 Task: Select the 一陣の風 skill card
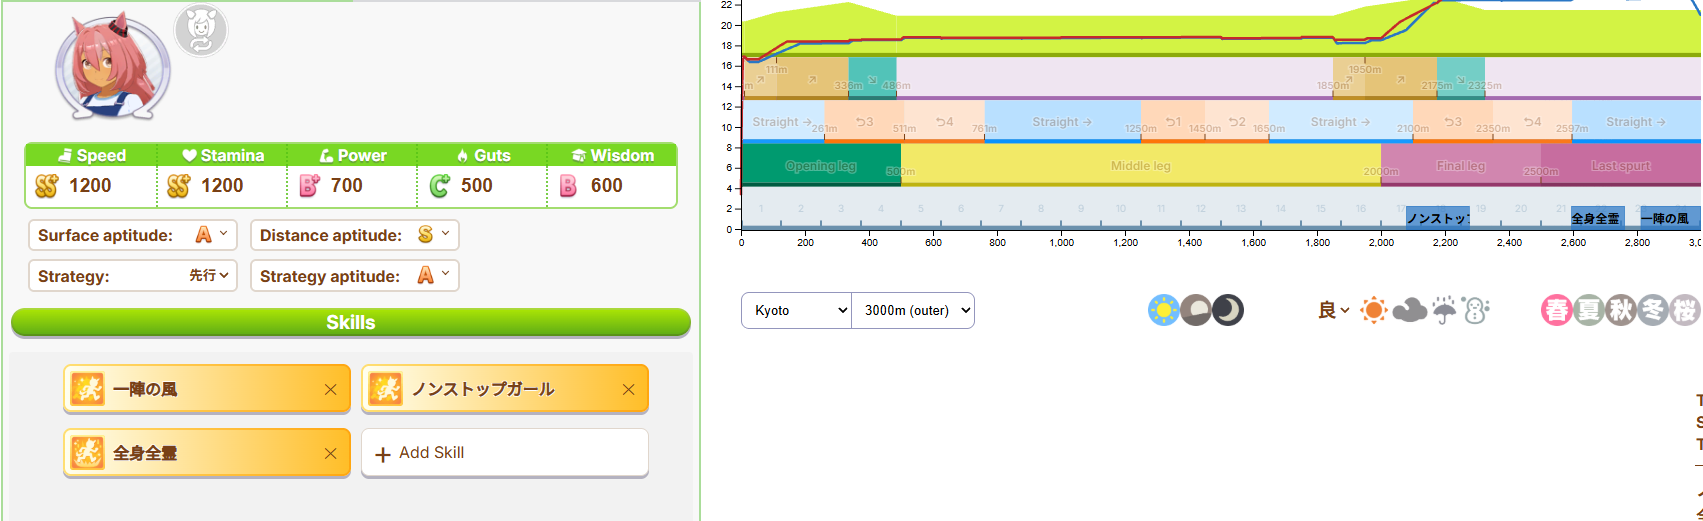207,389
